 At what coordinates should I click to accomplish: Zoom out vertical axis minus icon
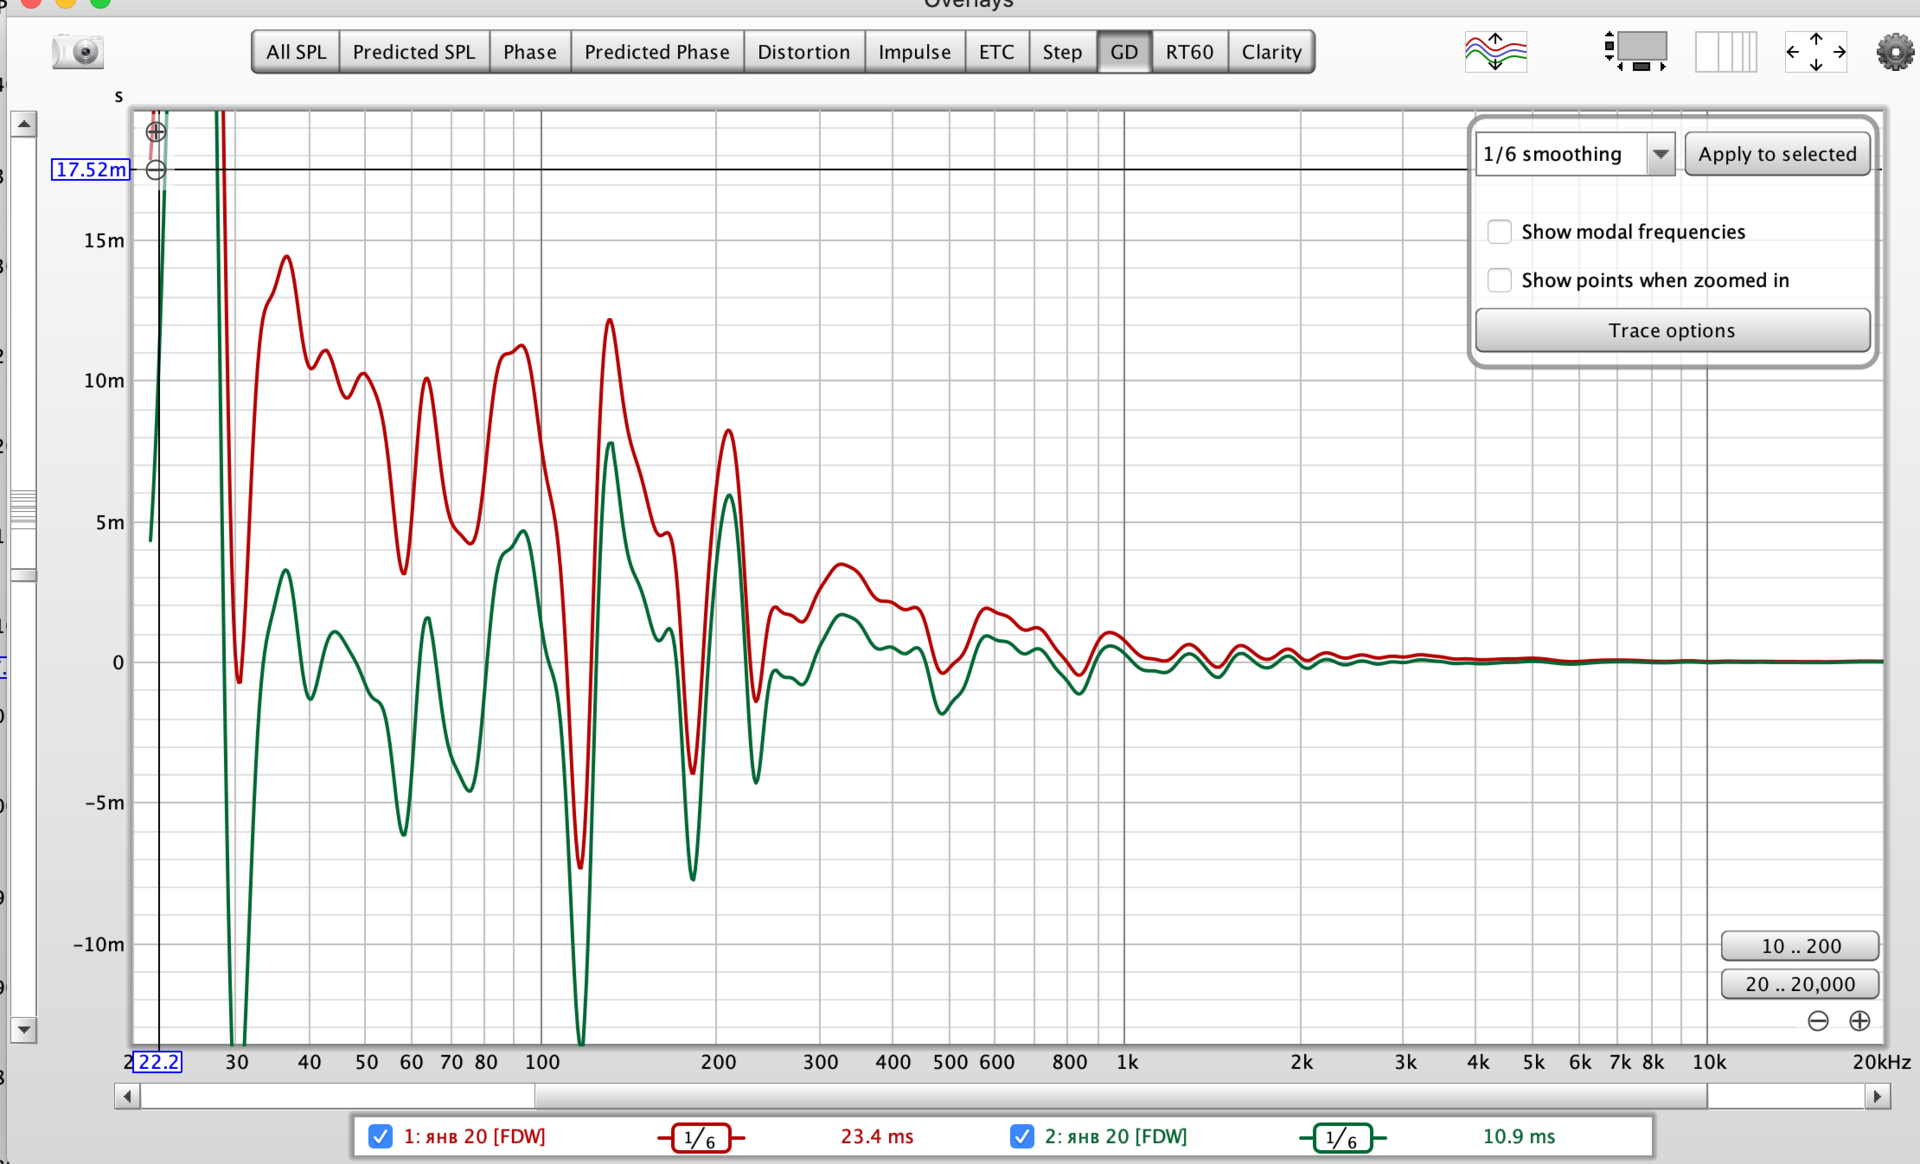[x=155, y=170]
